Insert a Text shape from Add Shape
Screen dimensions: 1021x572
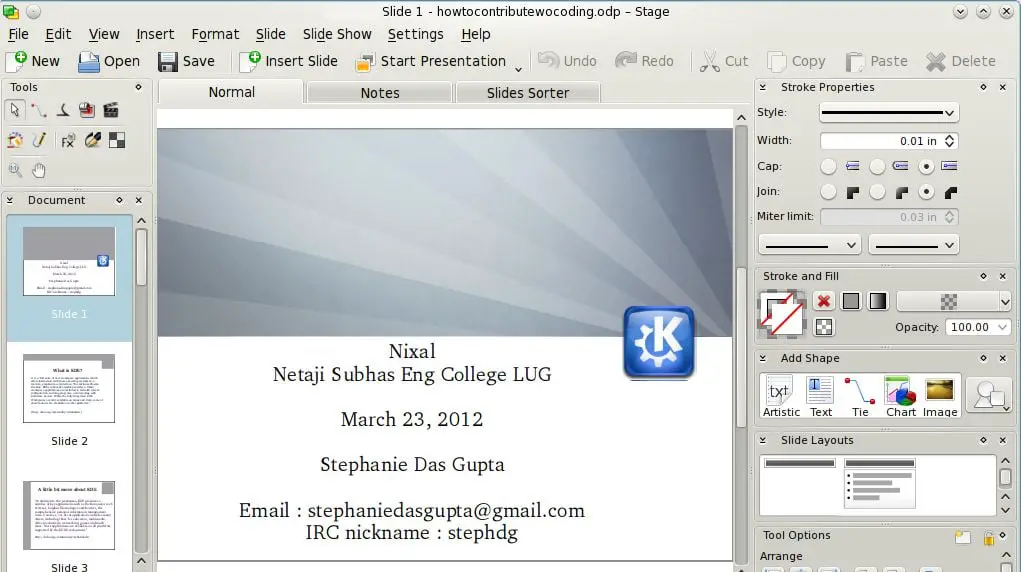pyautogui.click(x=820, y=396)
